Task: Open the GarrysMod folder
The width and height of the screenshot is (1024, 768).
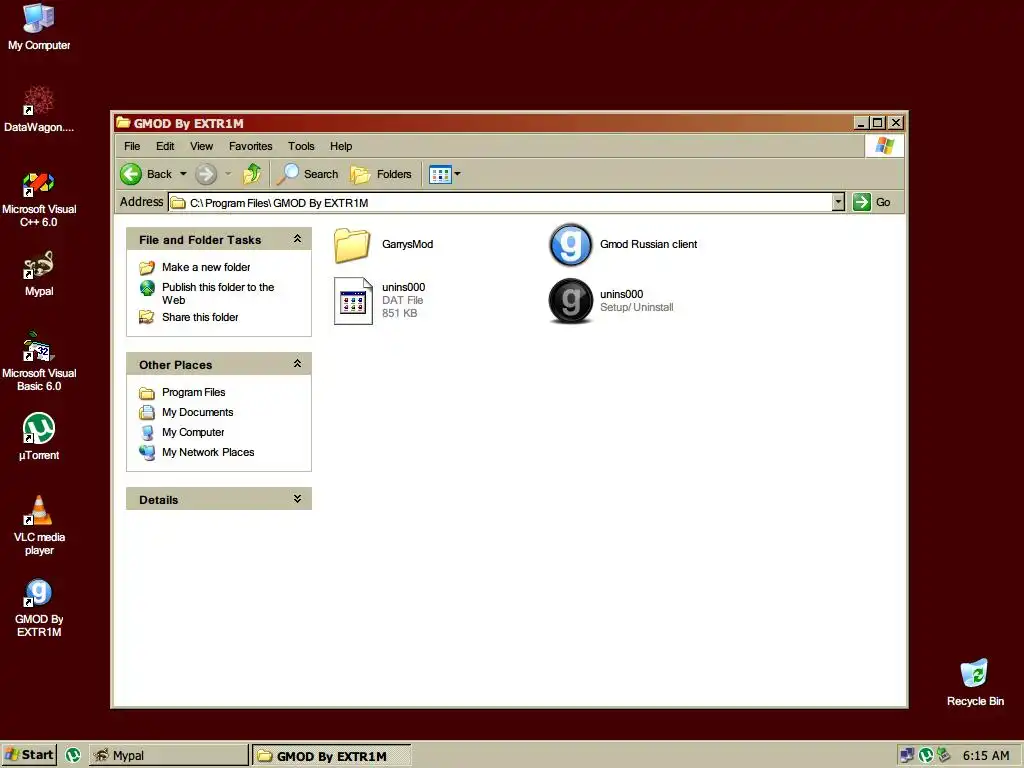Action: click(352, 245)
